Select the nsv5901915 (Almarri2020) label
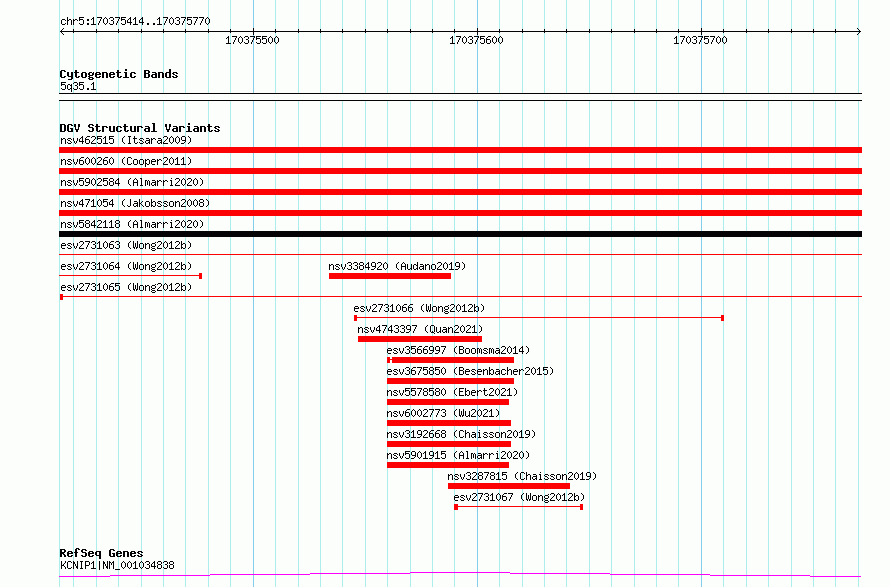Screen dimensions: 890x587 [x=458, y=455]
